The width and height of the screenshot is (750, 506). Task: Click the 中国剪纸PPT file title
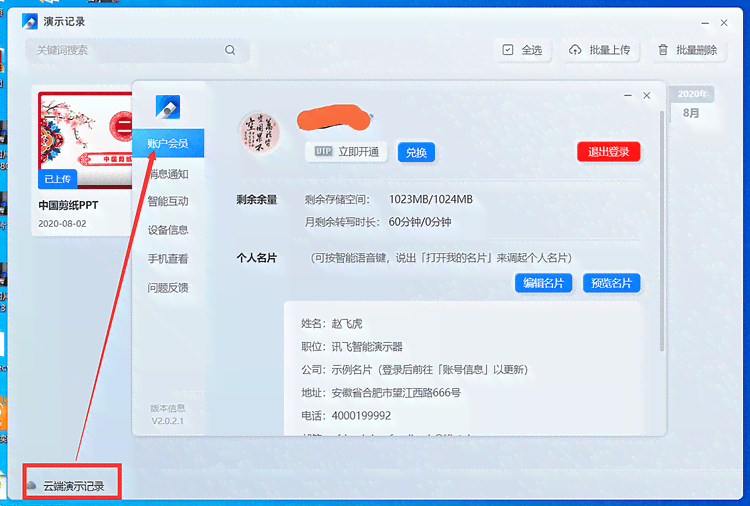pos(68,205)
